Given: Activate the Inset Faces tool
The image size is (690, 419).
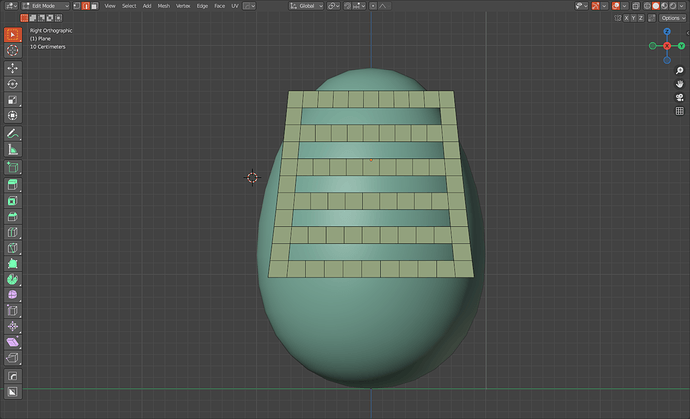Looking at the screenshot, I should [13, 201].
